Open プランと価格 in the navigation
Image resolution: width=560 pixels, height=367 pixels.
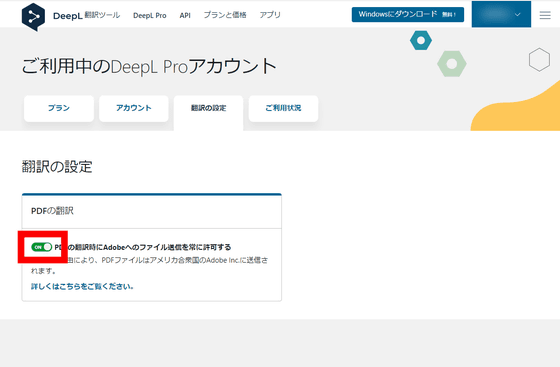pos(225,15)
